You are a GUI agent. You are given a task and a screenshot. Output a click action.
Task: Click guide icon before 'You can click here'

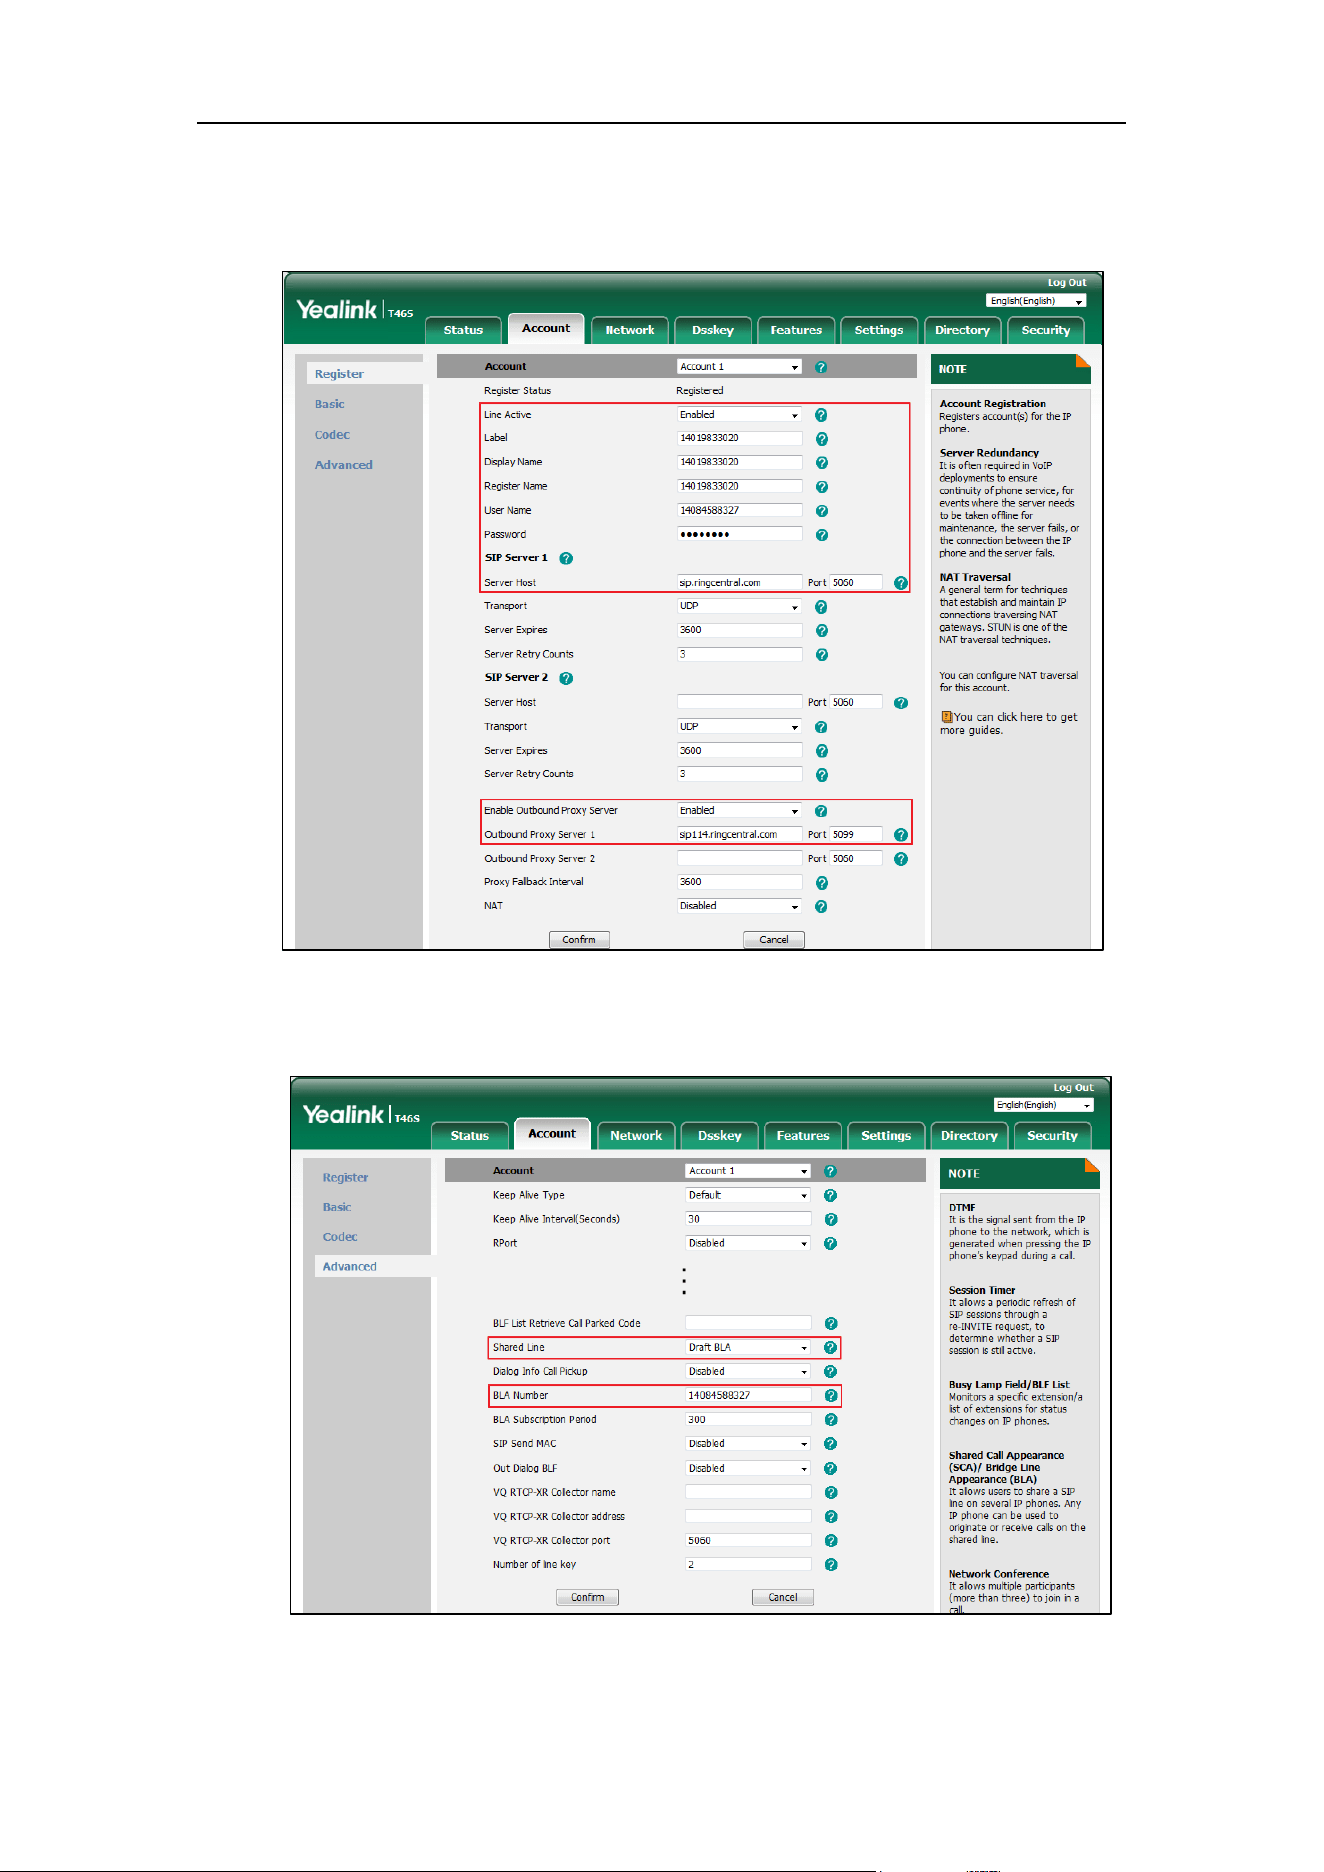(946, 717)
